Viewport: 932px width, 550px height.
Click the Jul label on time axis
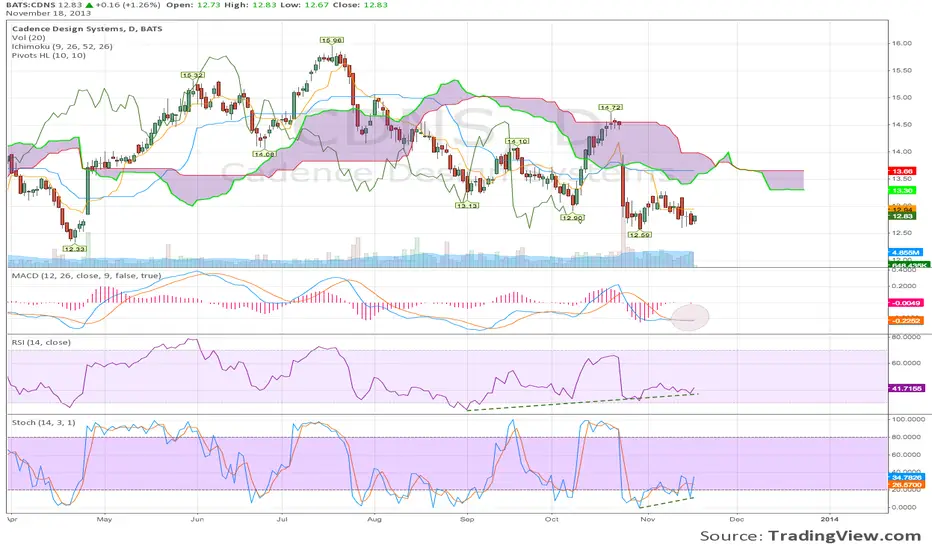pos(282,519)
